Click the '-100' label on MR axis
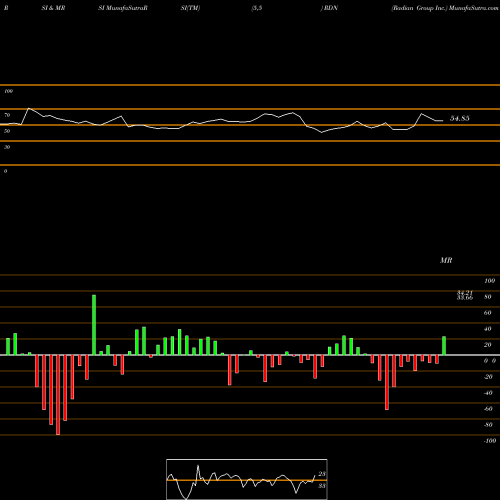The image size is (500, 500). tap(490, 441)
